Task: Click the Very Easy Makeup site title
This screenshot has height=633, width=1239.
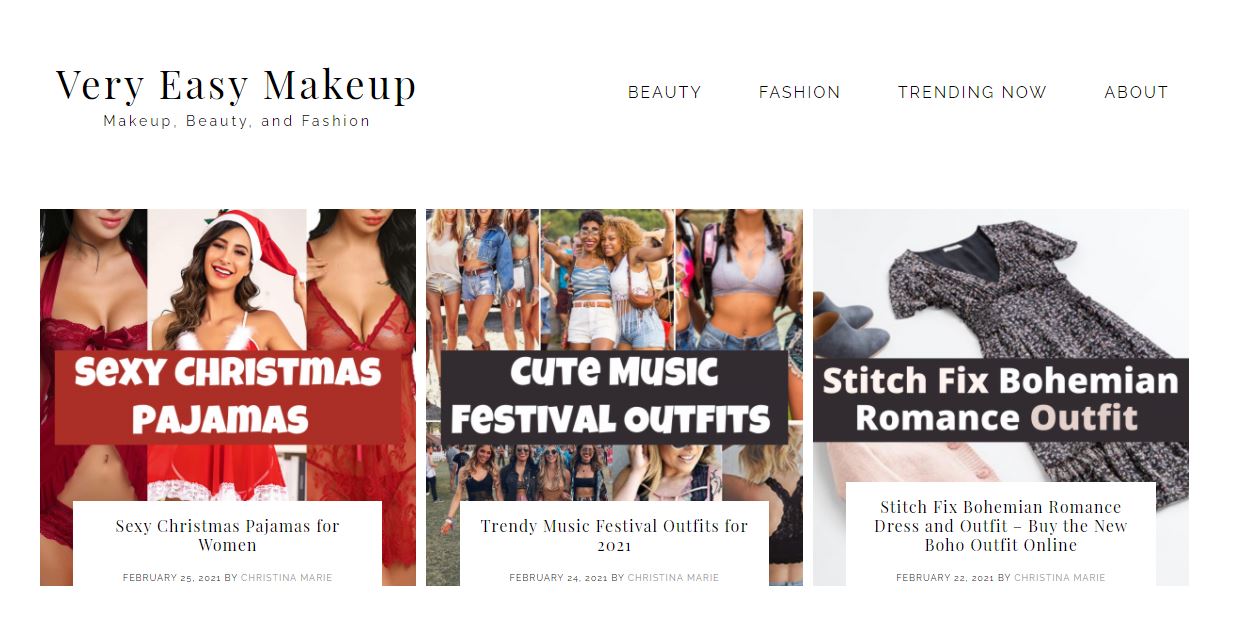Action: point(236,86)
